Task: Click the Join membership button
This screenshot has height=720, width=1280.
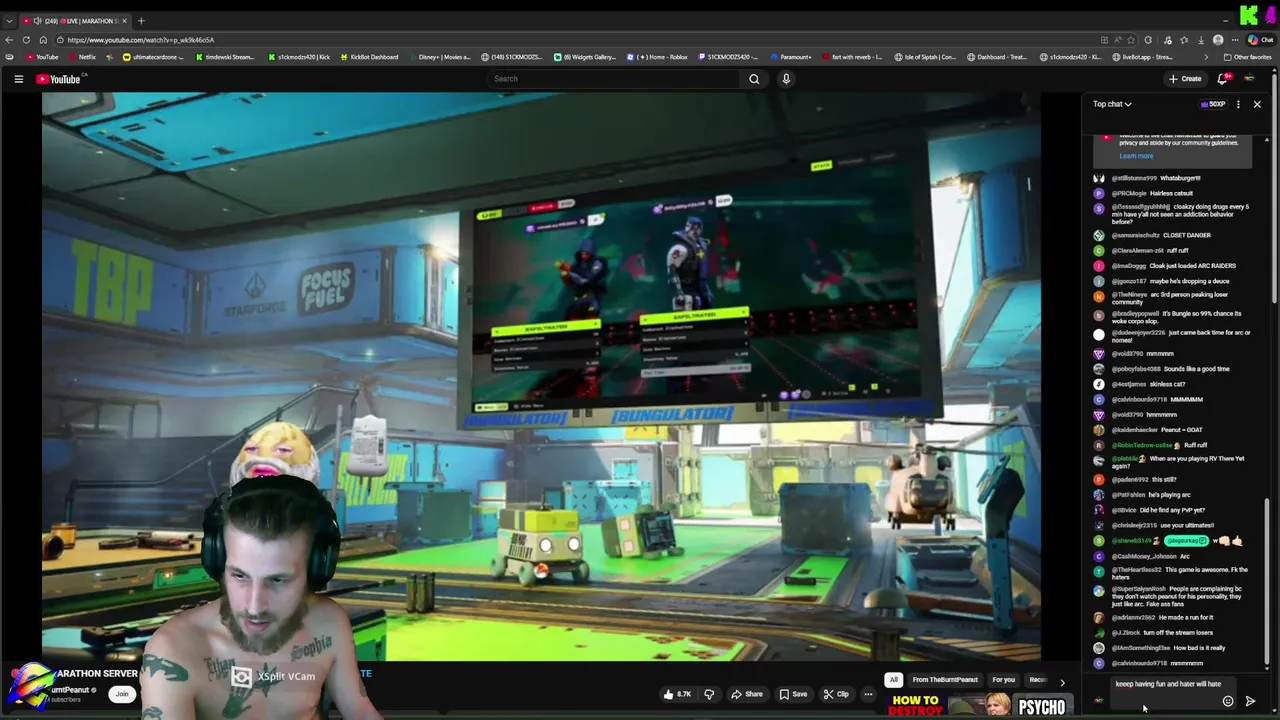Action: point(122,694)
